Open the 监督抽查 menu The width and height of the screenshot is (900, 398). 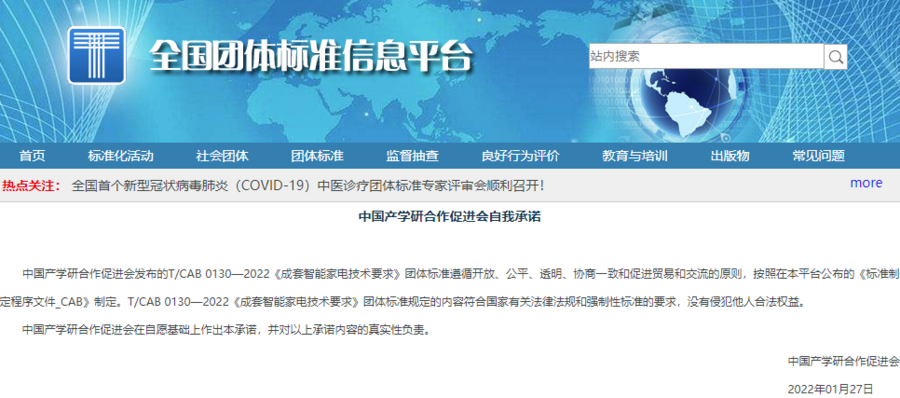(x=413, y=156)
